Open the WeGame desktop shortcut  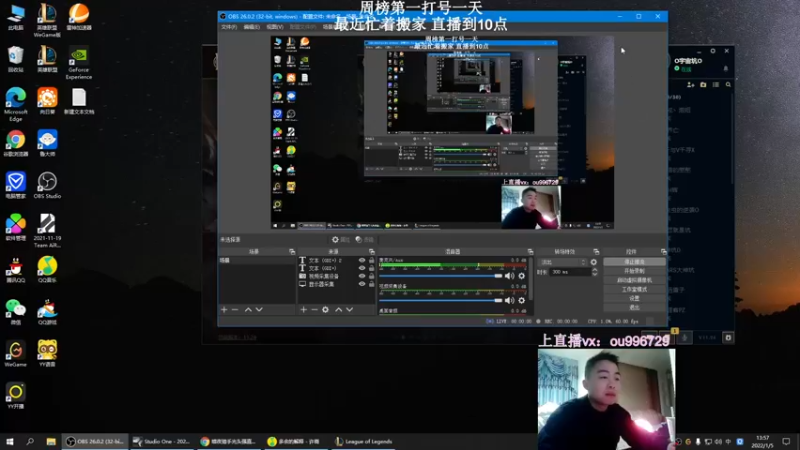tap(15, 354)
